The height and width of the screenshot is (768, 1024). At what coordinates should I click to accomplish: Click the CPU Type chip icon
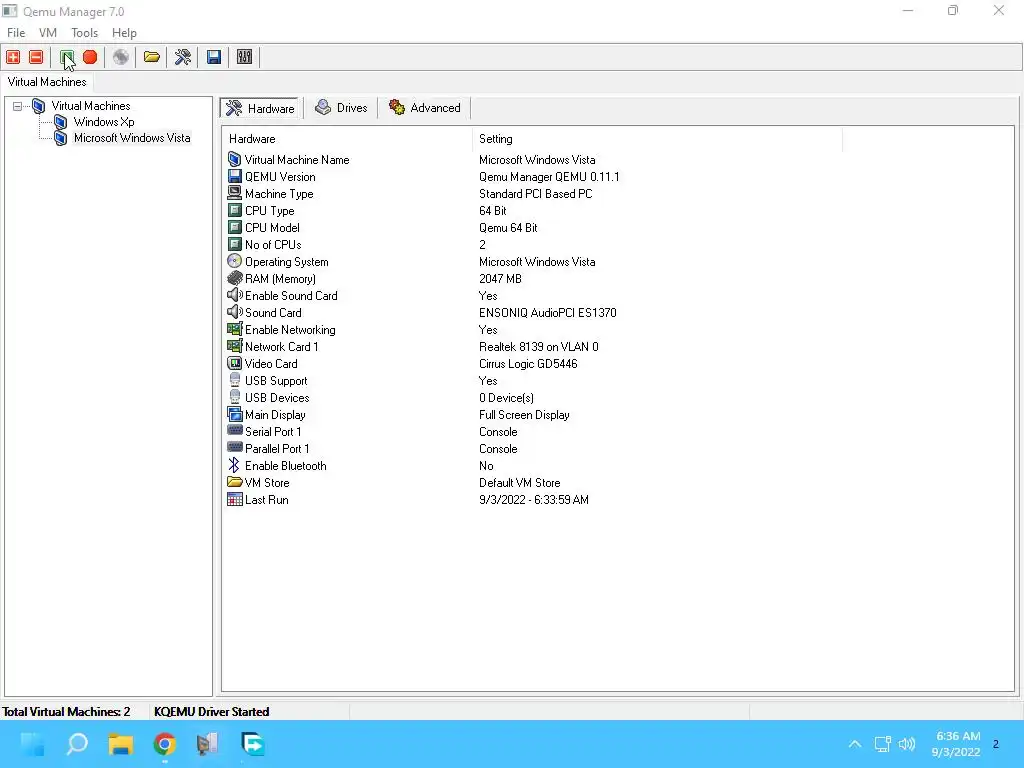(234, 210)
